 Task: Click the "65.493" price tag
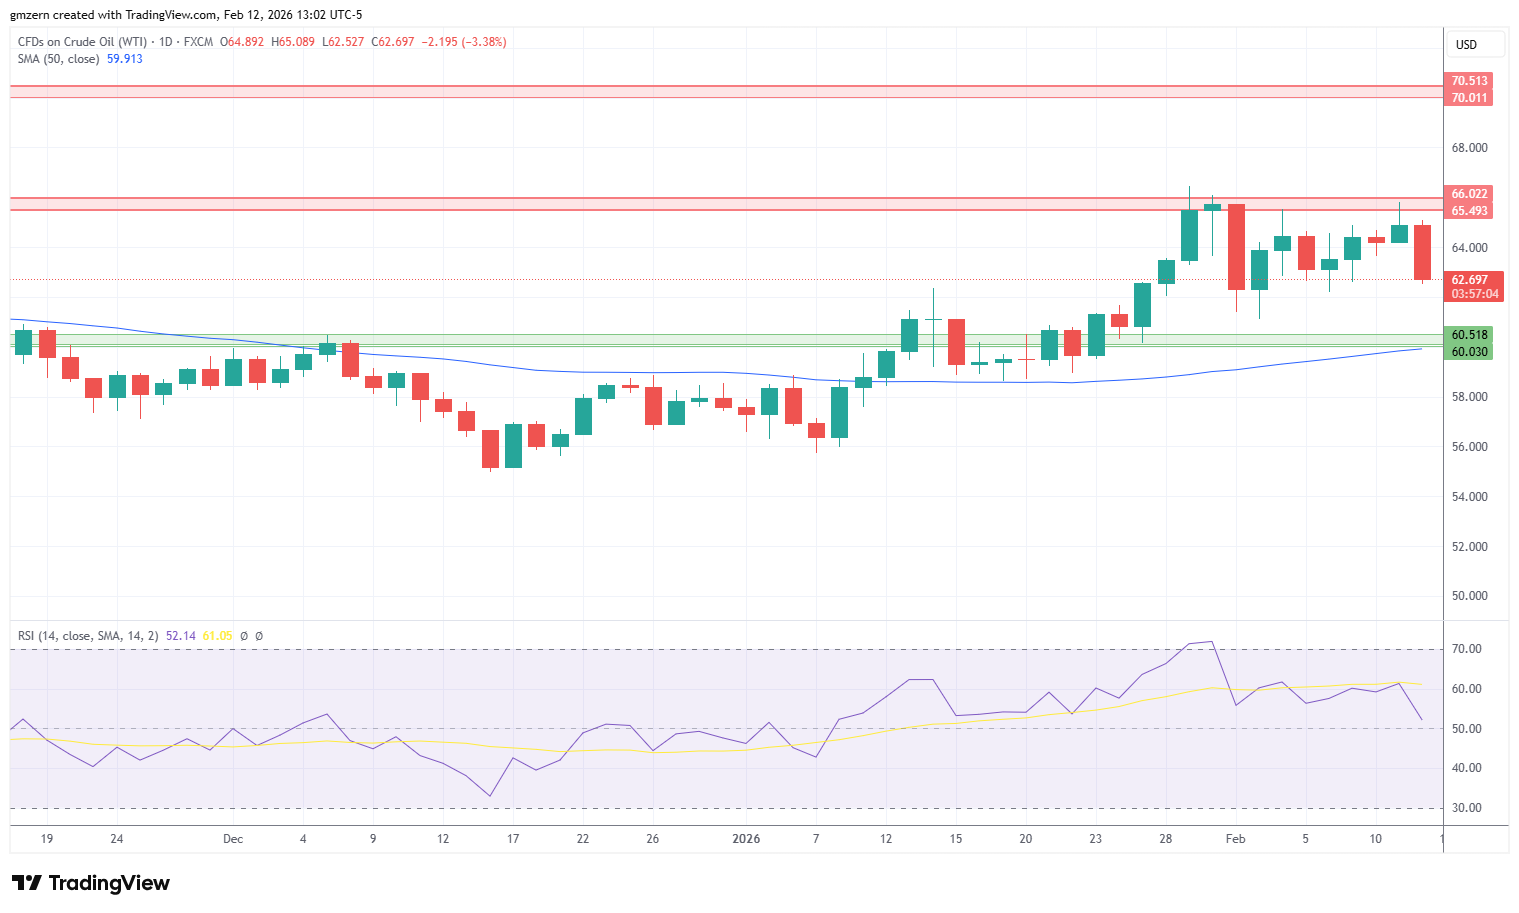1469,211
